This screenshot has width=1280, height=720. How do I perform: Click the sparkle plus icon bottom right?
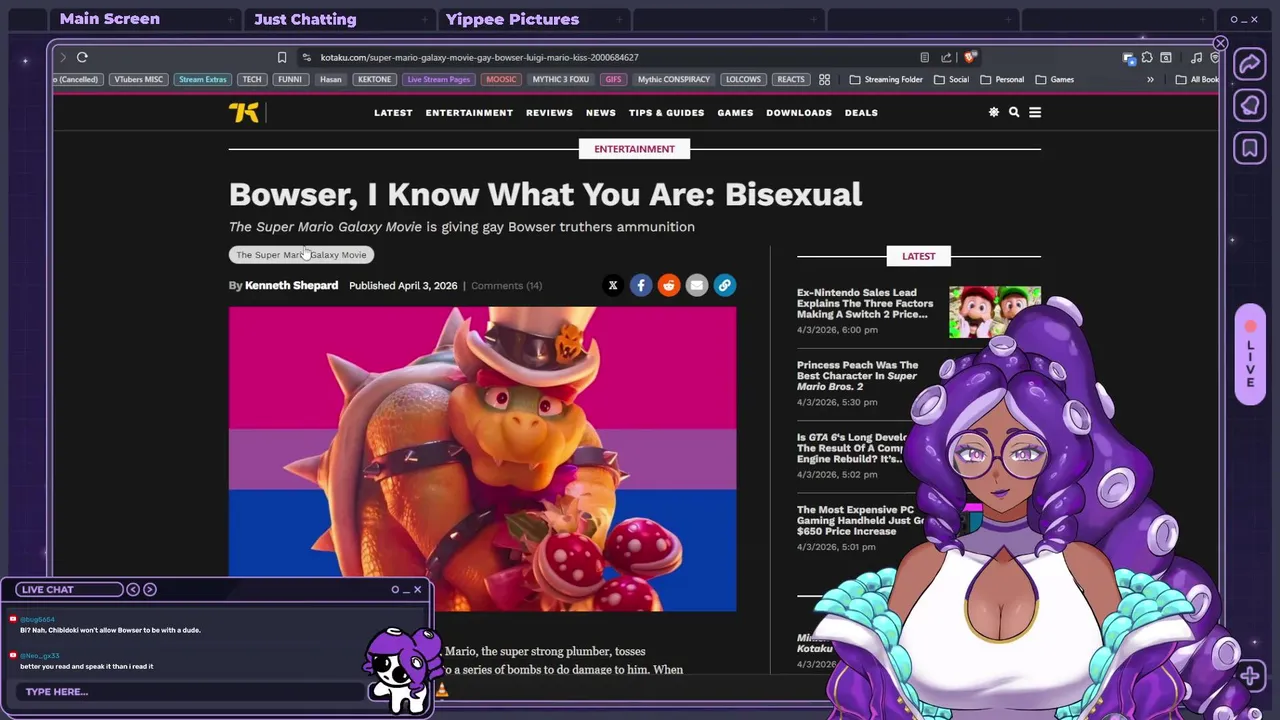click(x=1250, y=677)
